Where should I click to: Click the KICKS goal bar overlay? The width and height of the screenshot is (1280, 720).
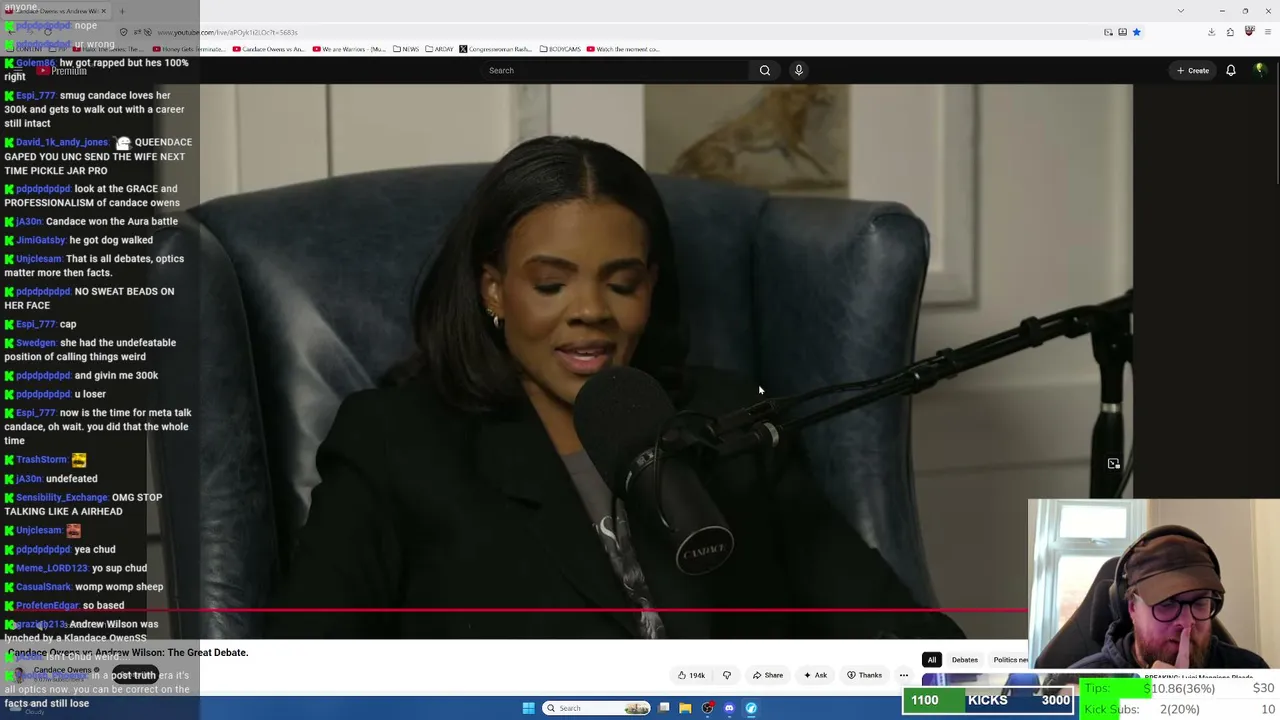(988, 700)
